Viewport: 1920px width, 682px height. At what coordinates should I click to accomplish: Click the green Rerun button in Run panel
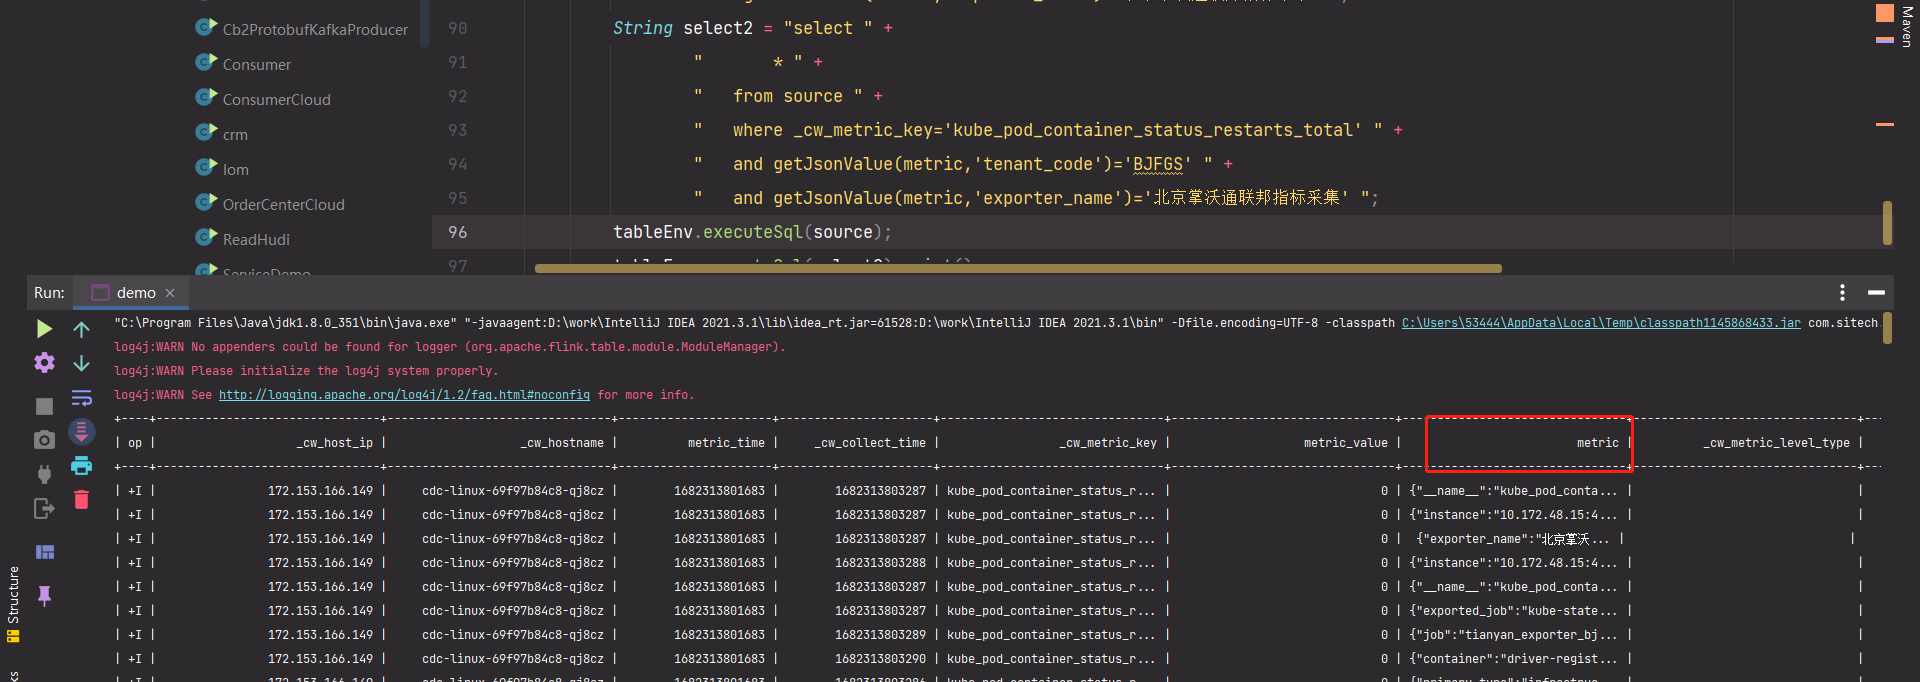(44, 329)
